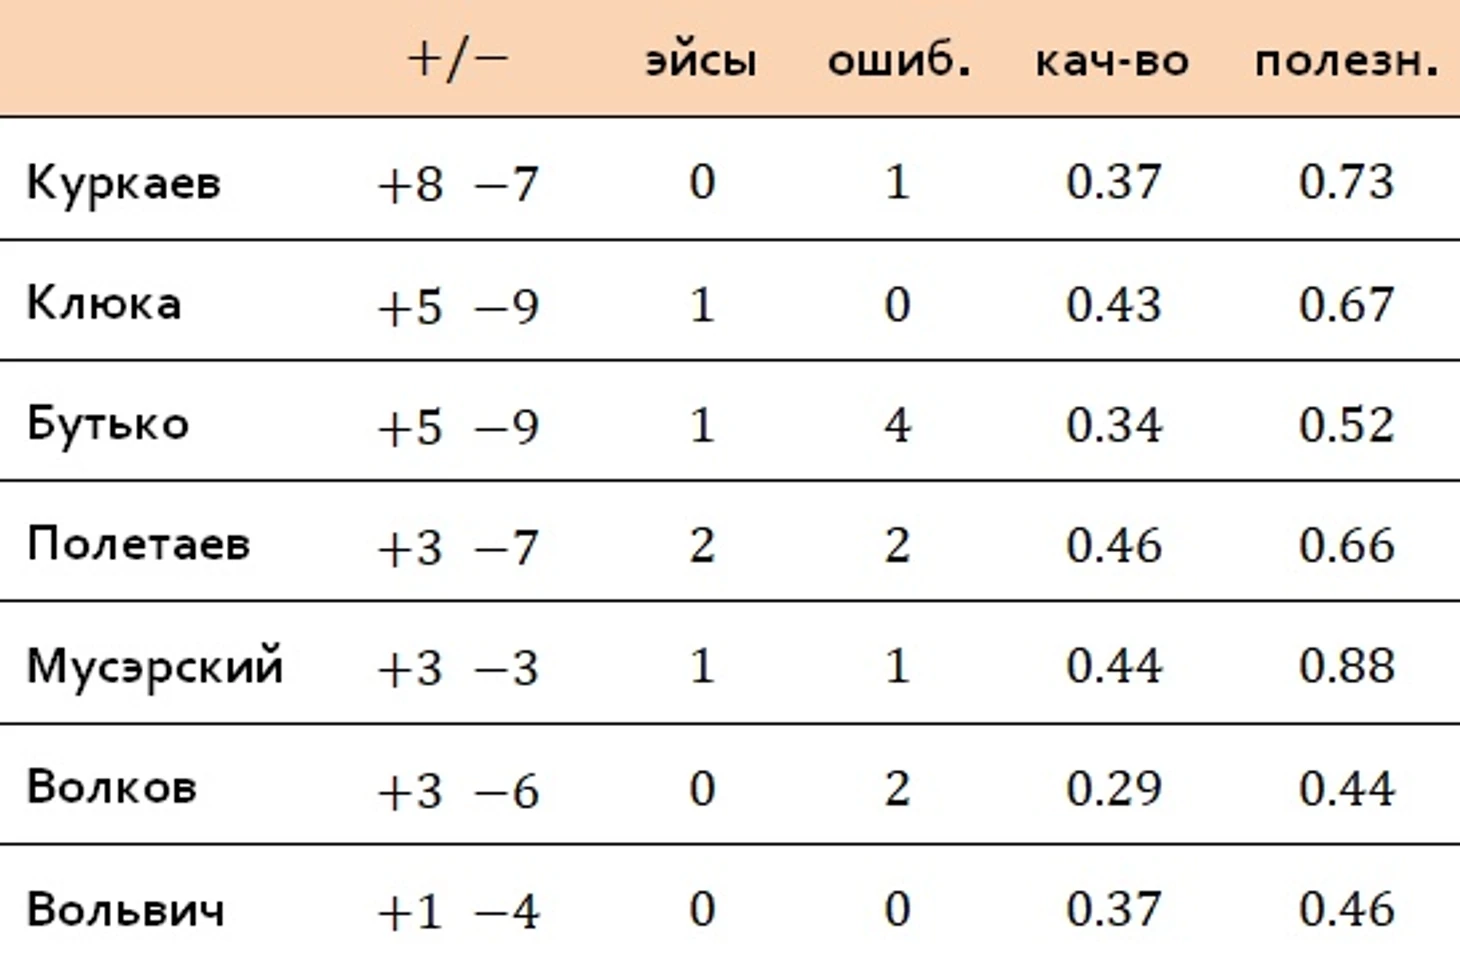Select player name Волков
This screenshot has width=1460, height=960.
coord(111,788)
